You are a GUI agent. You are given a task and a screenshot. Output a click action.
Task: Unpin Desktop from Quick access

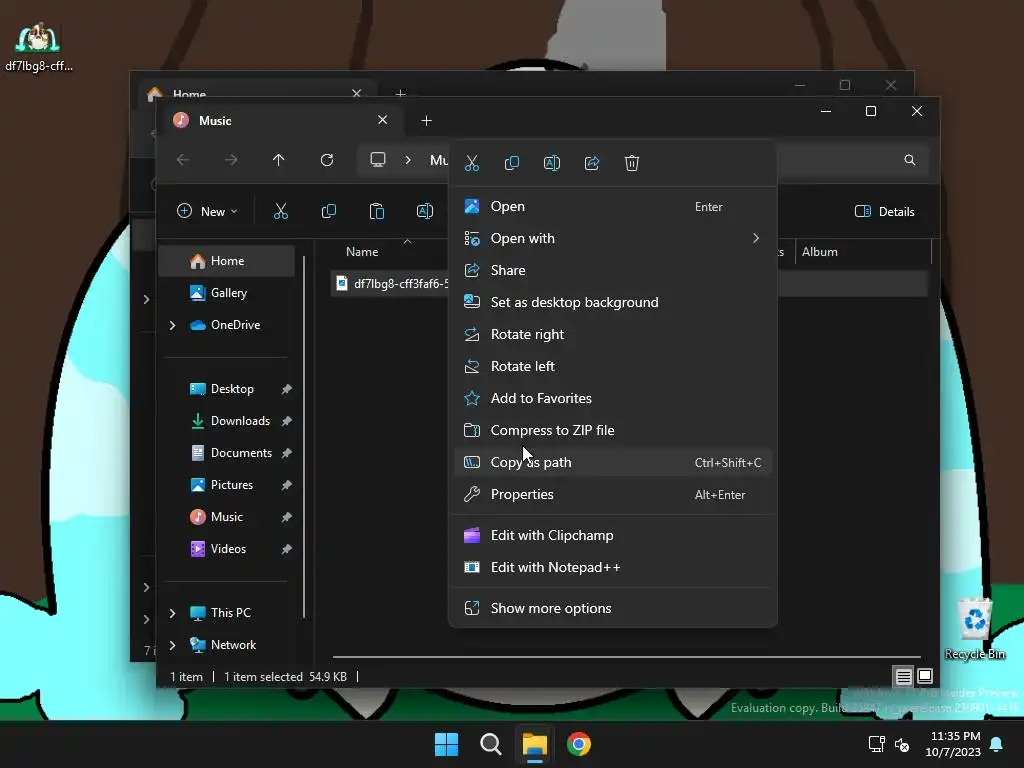(286, 389)
